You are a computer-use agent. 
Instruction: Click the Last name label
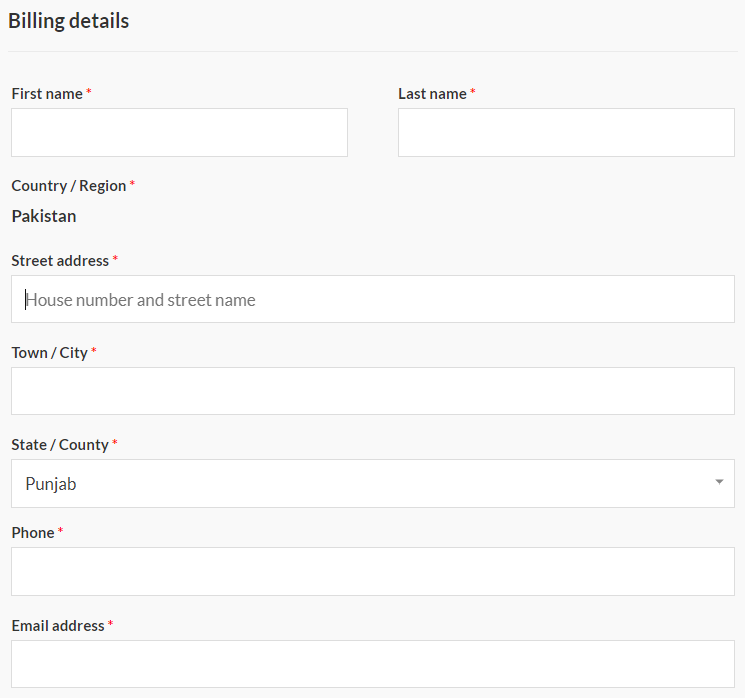[432, 94]
